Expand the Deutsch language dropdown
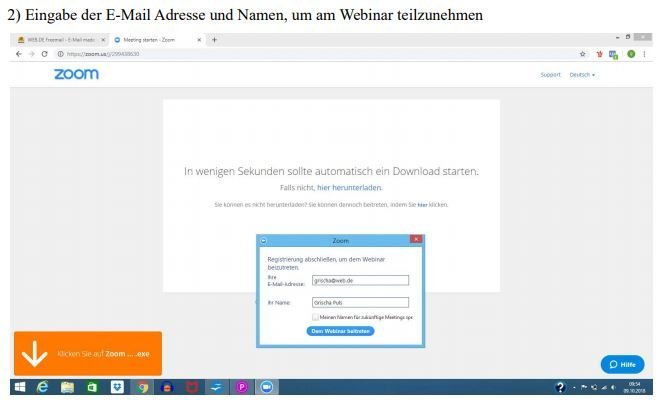The image size is (672, 407). click(582, 75)
